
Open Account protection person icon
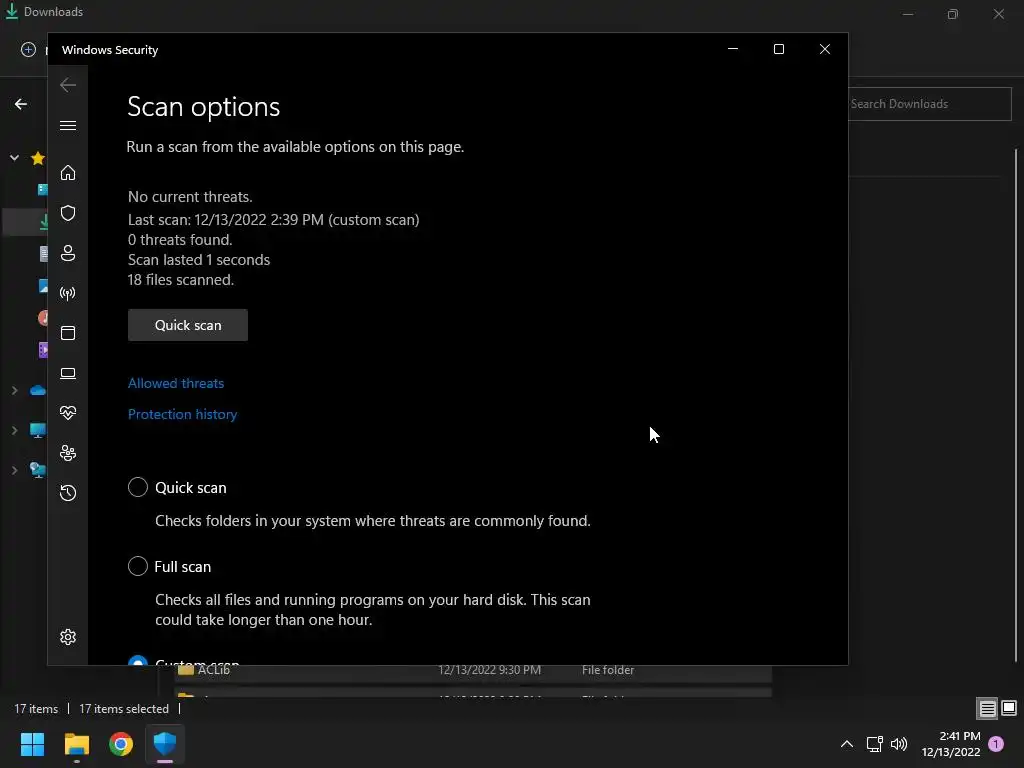click(68, 253)
